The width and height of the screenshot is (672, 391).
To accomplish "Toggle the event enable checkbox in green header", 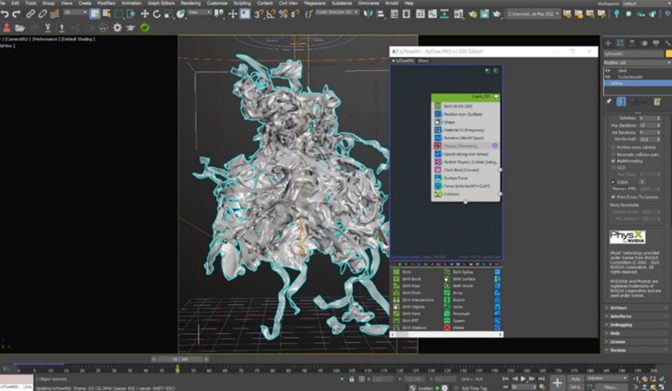I will pyautogui.click(x=496, y=97).
